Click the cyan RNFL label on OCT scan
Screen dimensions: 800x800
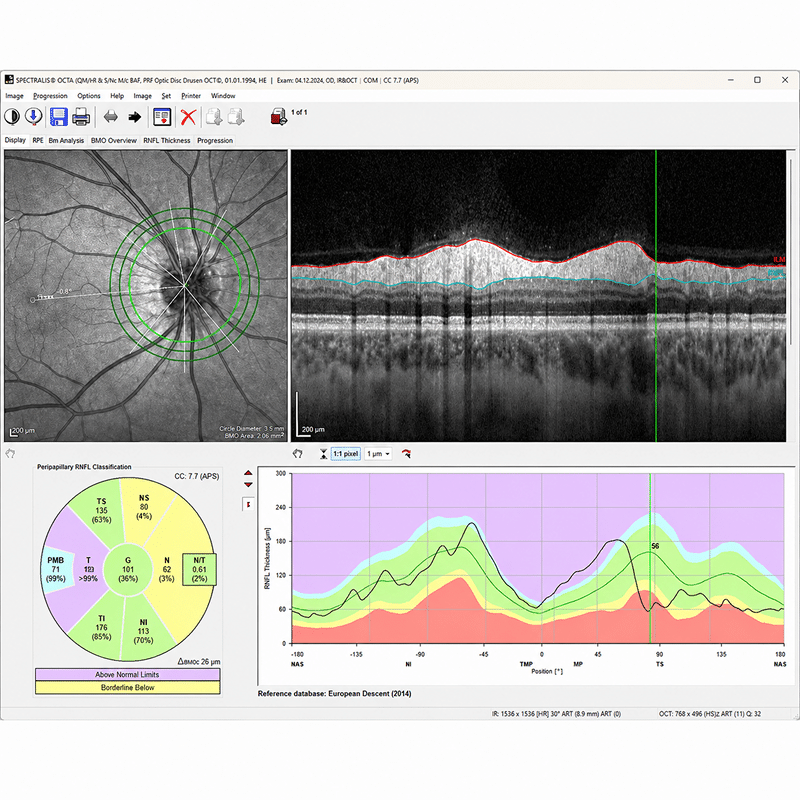click(777, 273)
